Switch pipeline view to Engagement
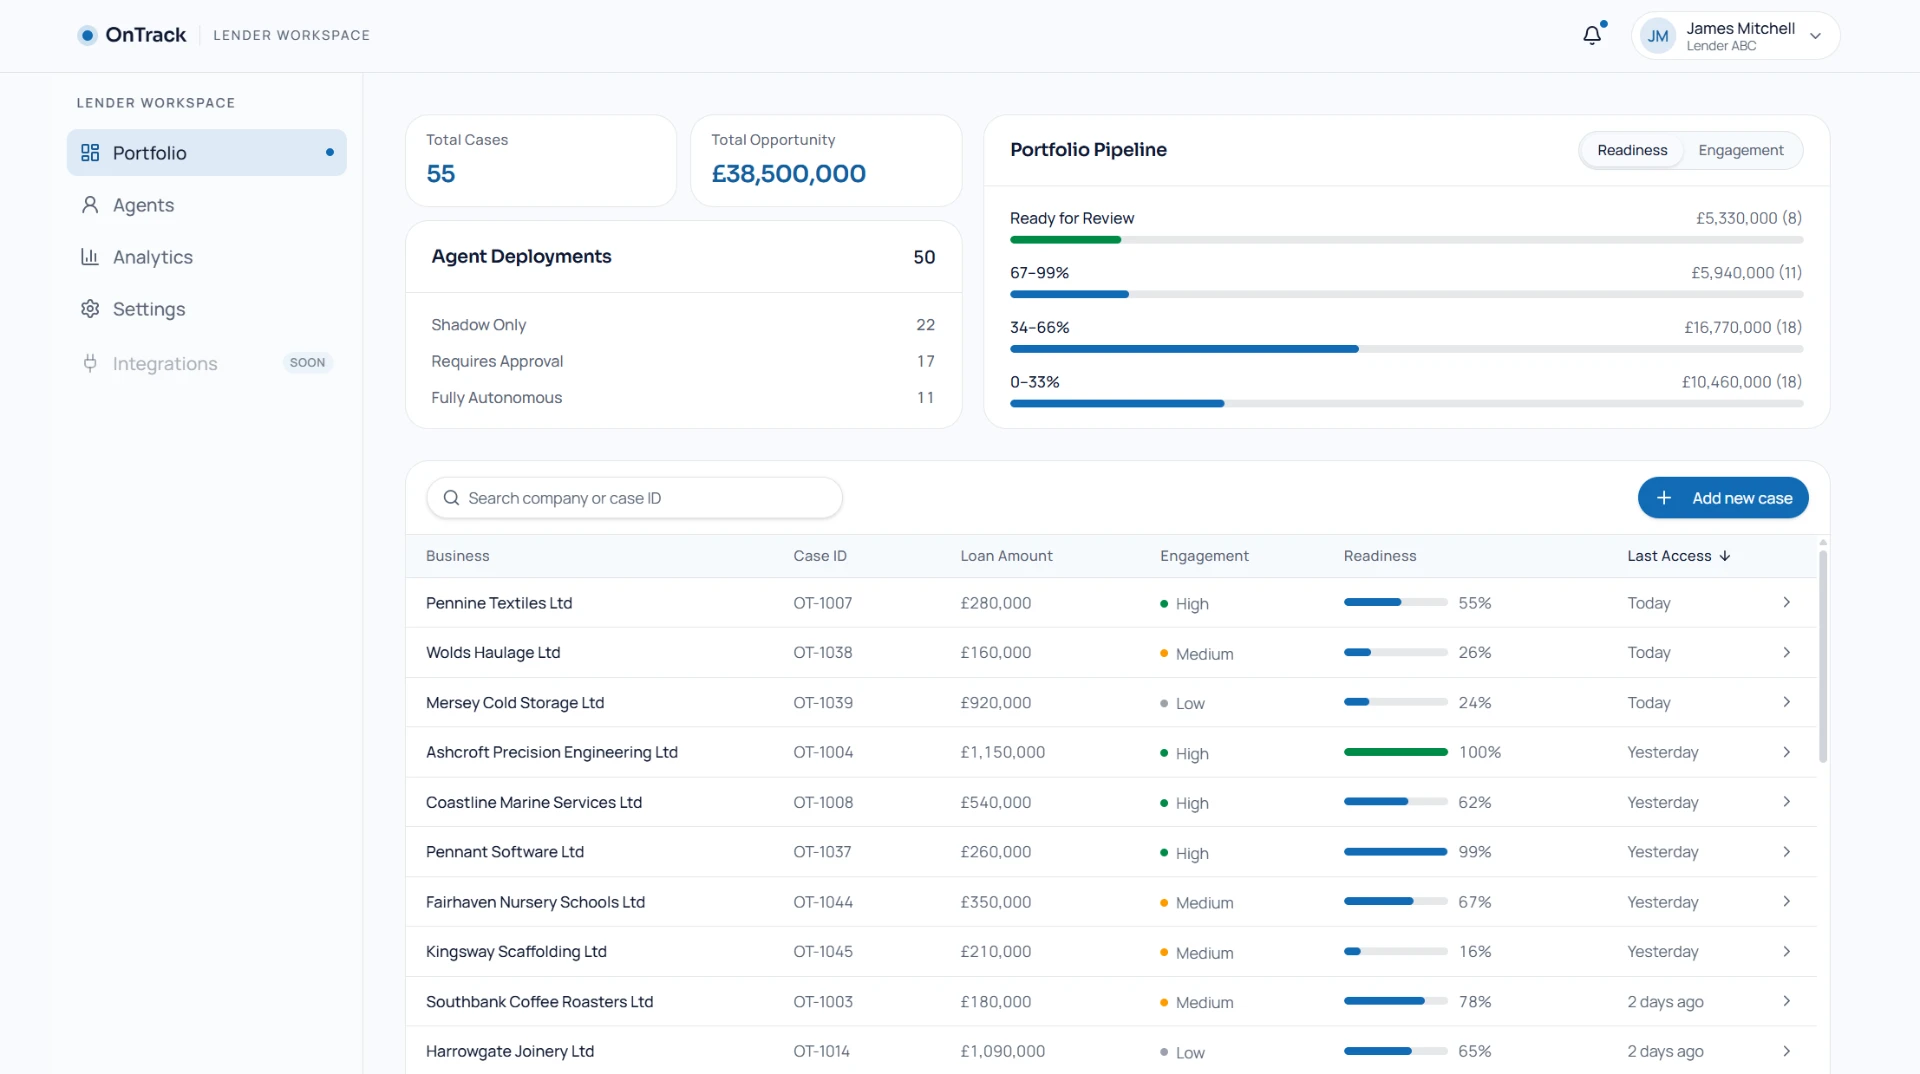The height and width of the screenshot is (1074, 1920). click(1740, 150)
